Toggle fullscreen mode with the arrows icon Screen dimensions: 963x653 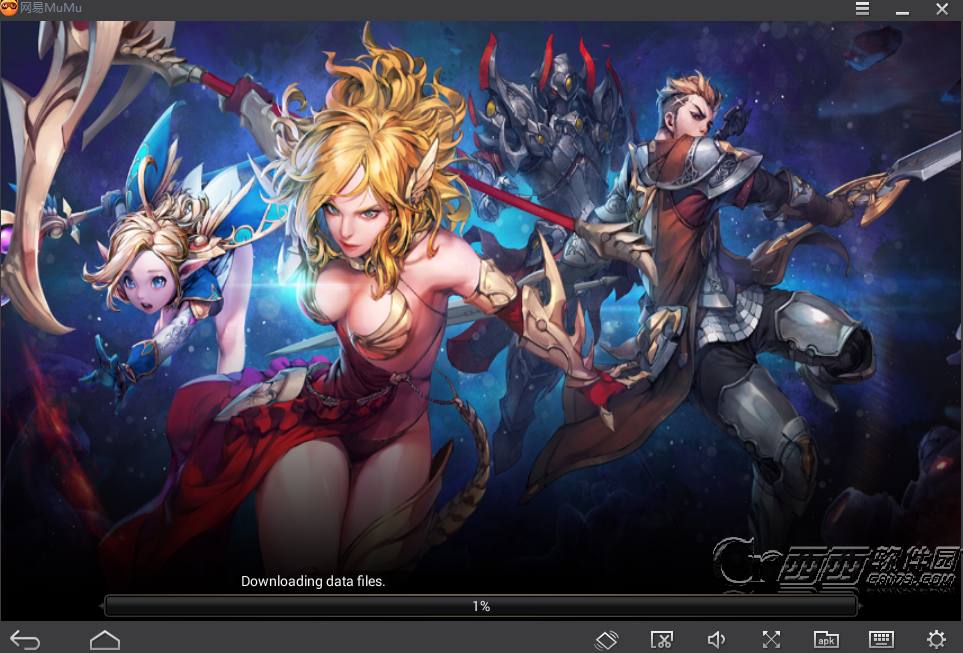pos(771,639)
